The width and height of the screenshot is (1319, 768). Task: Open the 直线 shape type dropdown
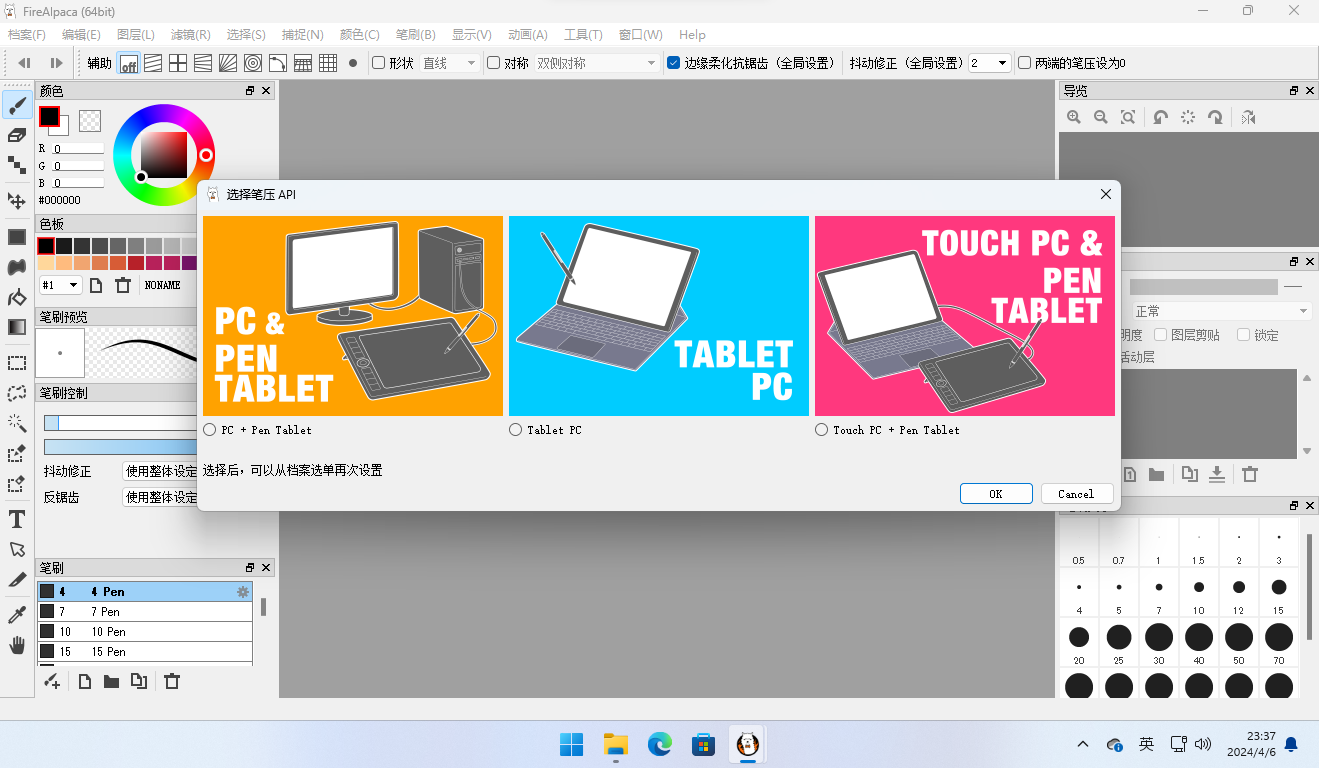[x=449, y=63]
